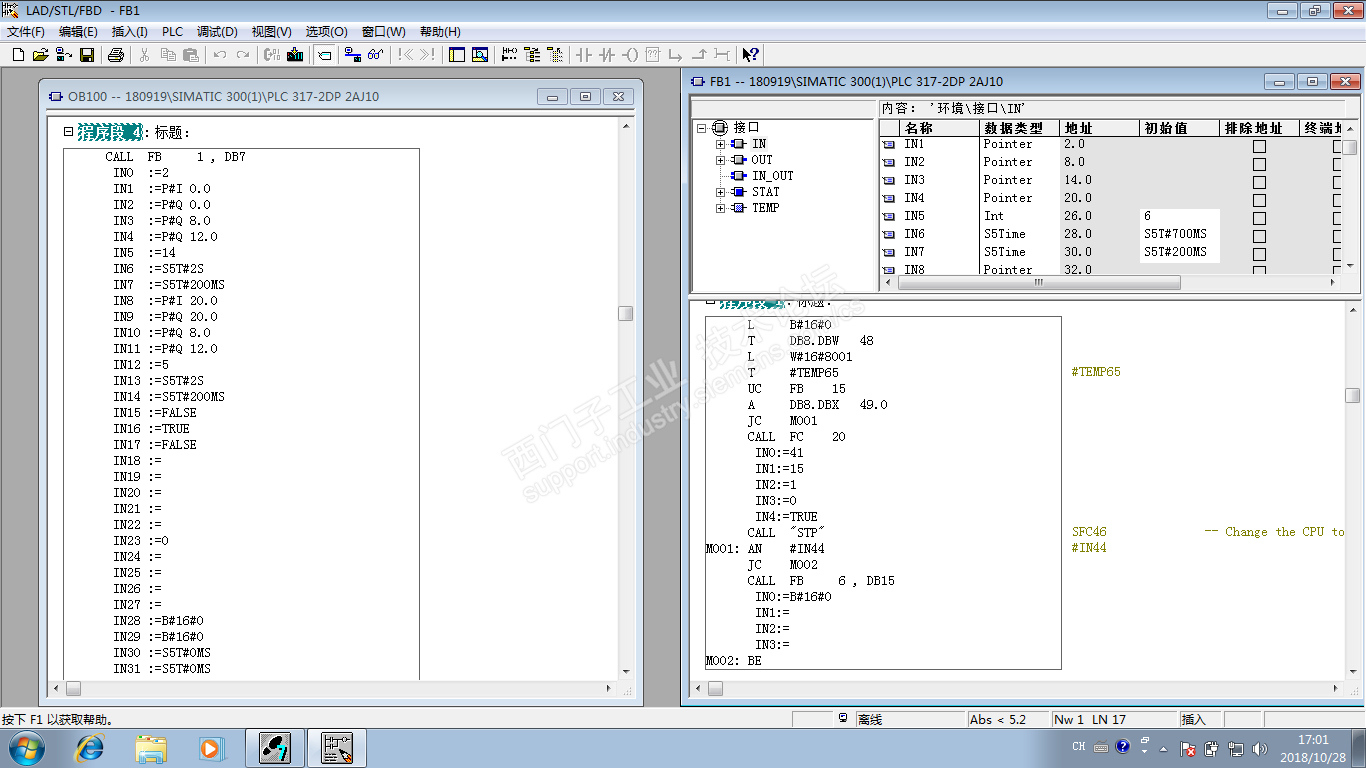
Task: Click the context Help pointer icon
Action: (x=751, y=55)
